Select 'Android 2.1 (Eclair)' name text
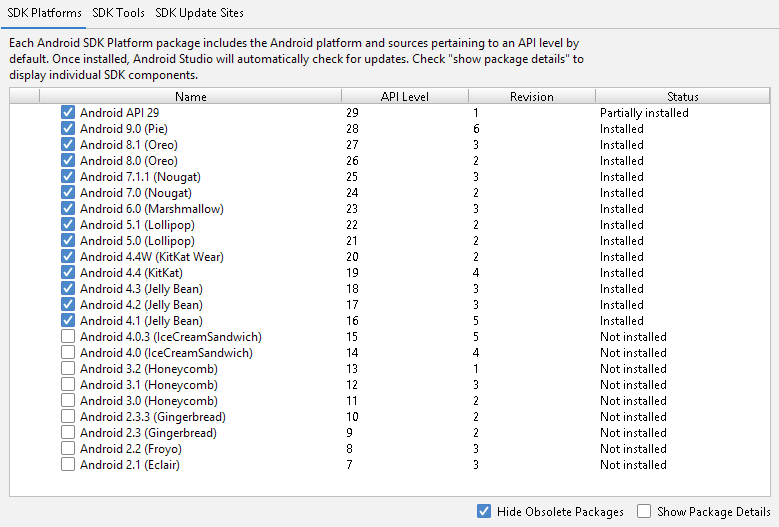Image resolution: width=779 pixels, height=527 pixels. pos(130,465)
